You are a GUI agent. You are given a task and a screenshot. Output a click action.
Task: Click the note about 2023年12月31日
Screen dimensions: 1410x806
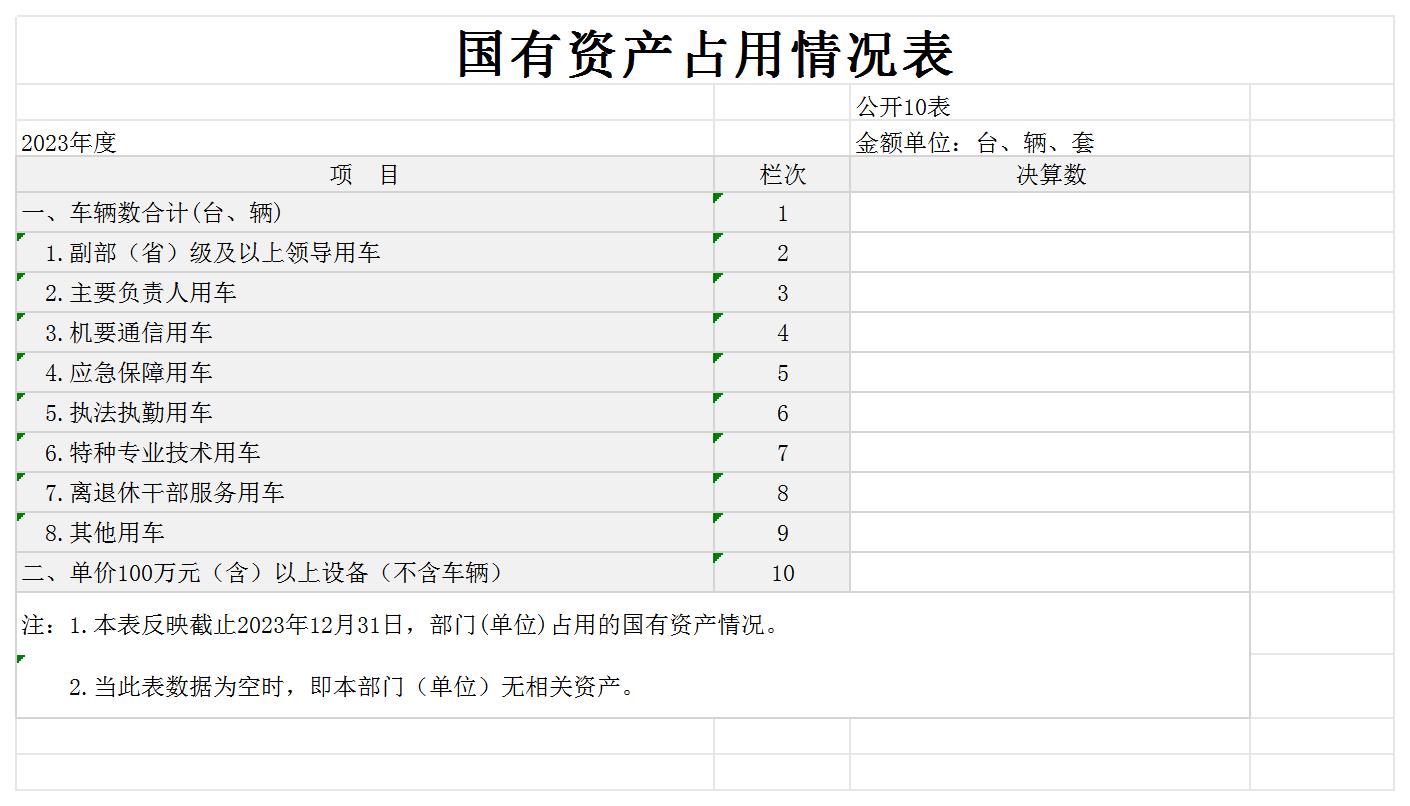coord(400,626)
